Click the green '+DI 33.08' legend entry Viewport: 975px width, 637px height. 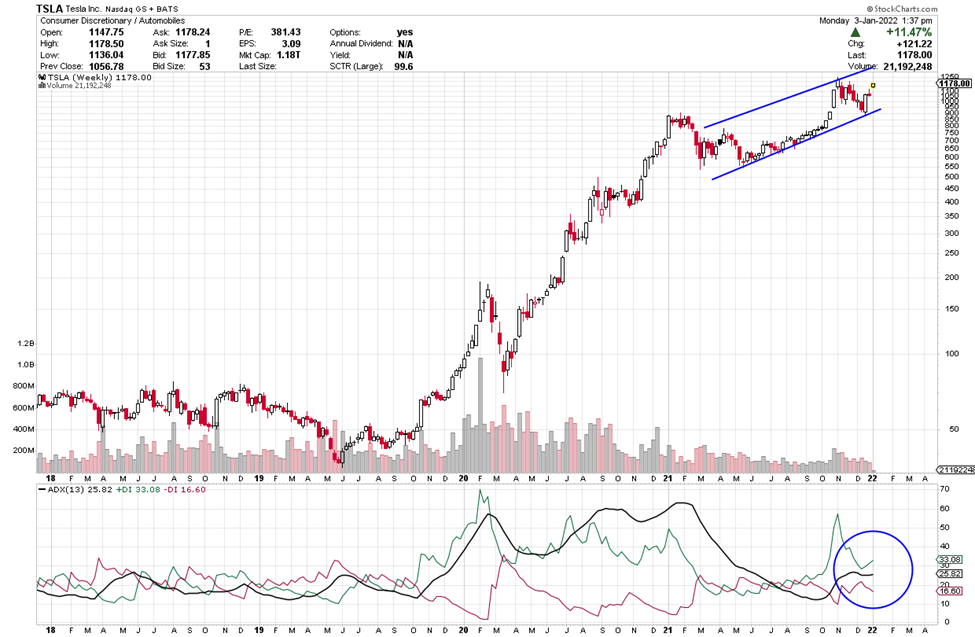tap(139, 490)
